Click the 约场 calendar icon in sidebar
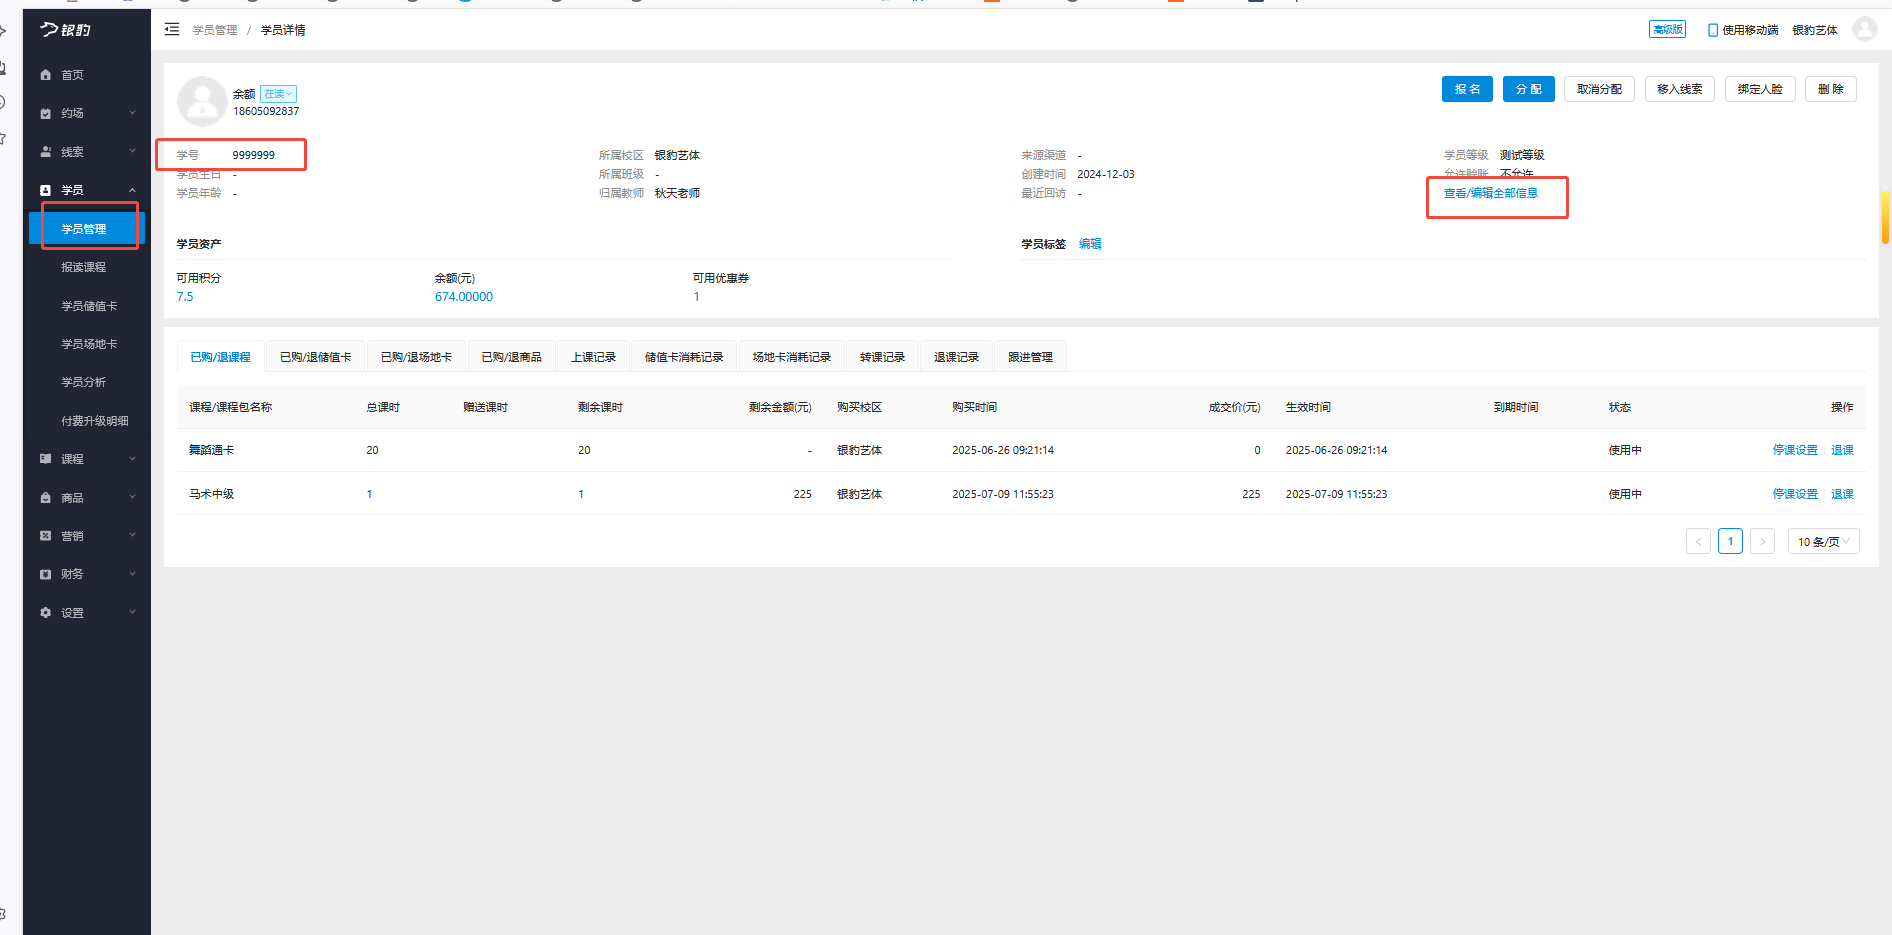 [45, 114]
